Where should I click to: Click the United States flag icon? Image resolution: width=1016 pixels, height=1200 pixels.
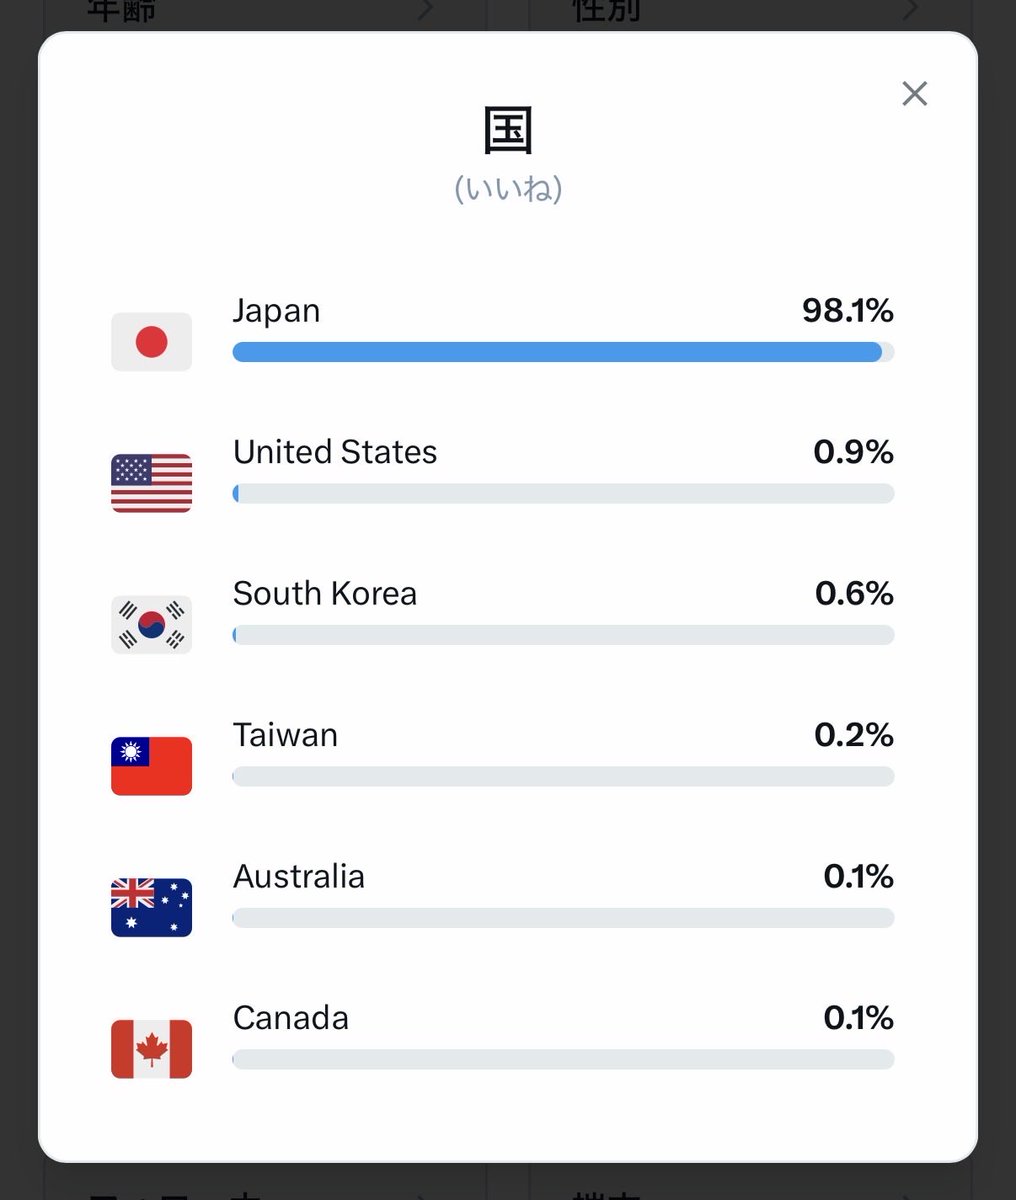click(x=151, y=483)
